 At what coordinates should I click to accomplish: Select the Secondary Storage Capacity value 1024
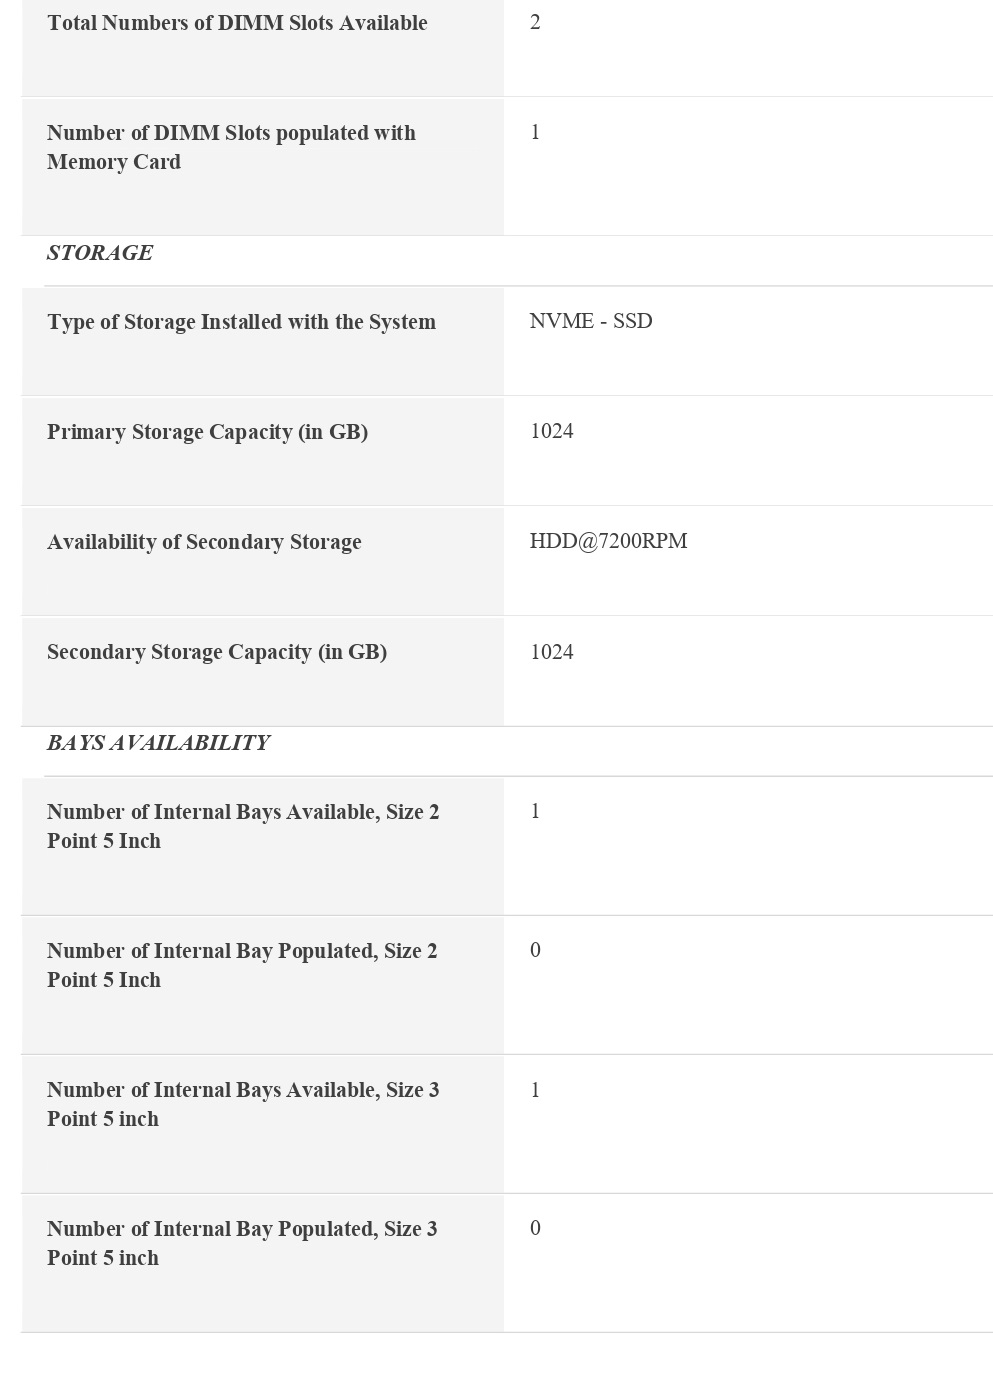(x=552, y=652)
